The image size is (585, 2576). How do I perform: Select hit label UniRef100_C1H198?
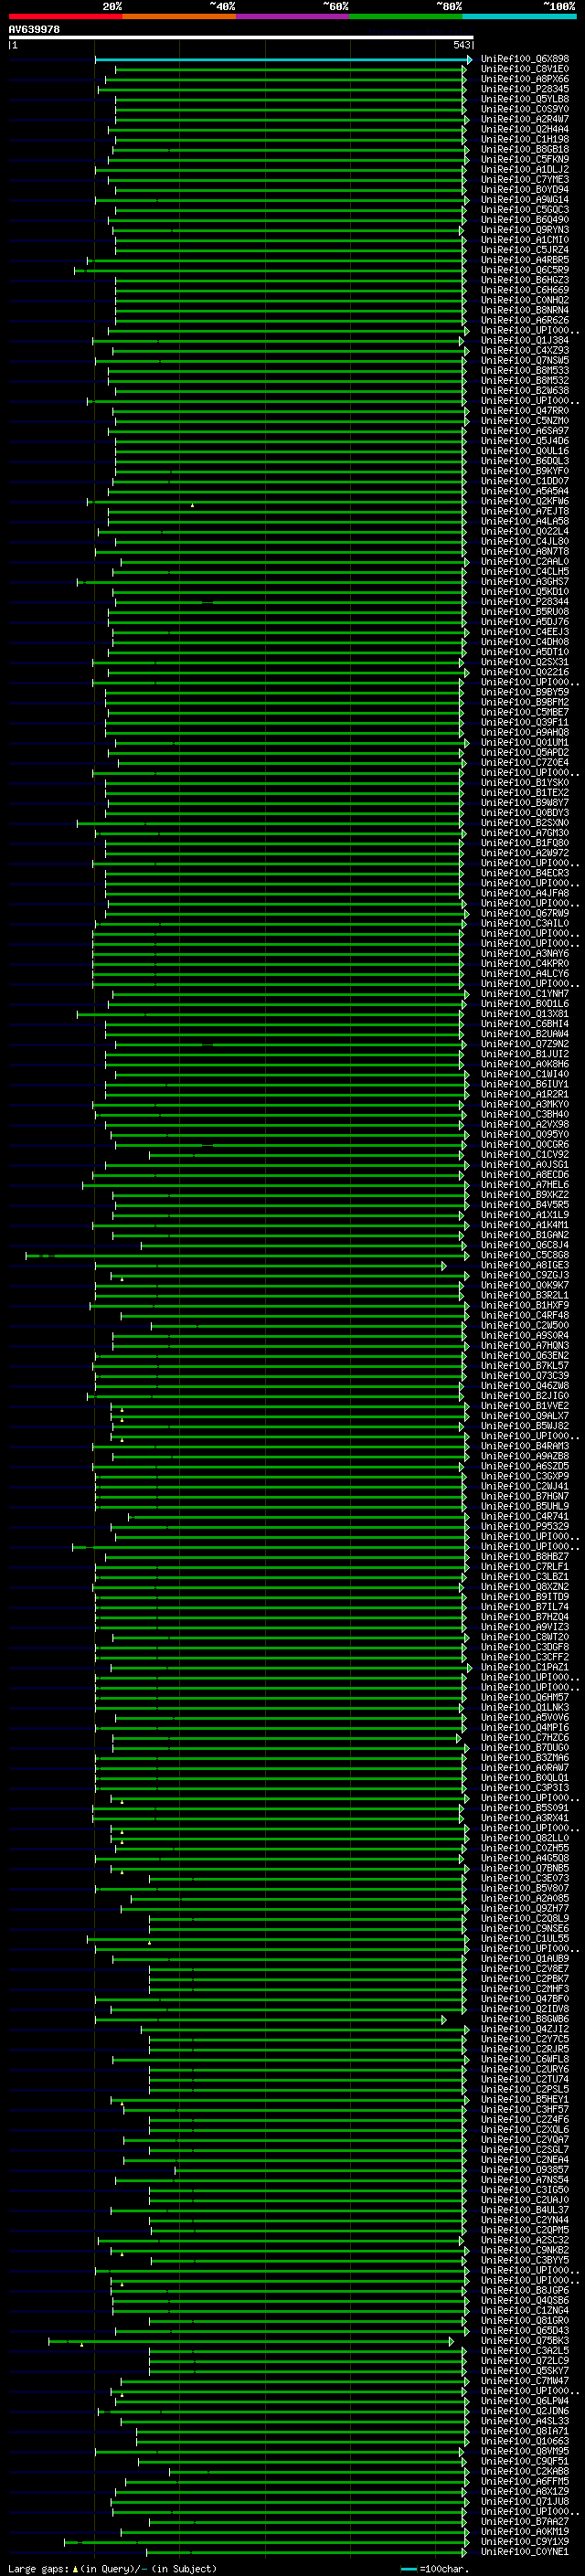click(x=525, y=139)
